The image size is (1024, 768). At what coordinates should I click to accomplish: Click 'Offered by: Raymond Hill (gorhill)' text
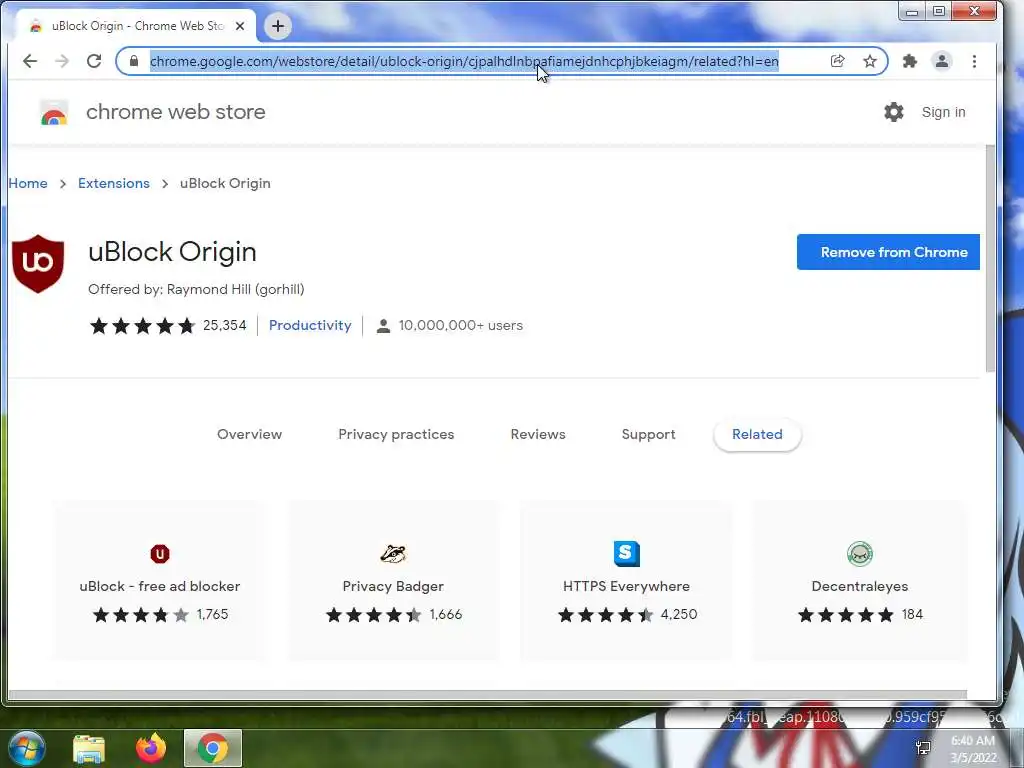coord(196,289)
